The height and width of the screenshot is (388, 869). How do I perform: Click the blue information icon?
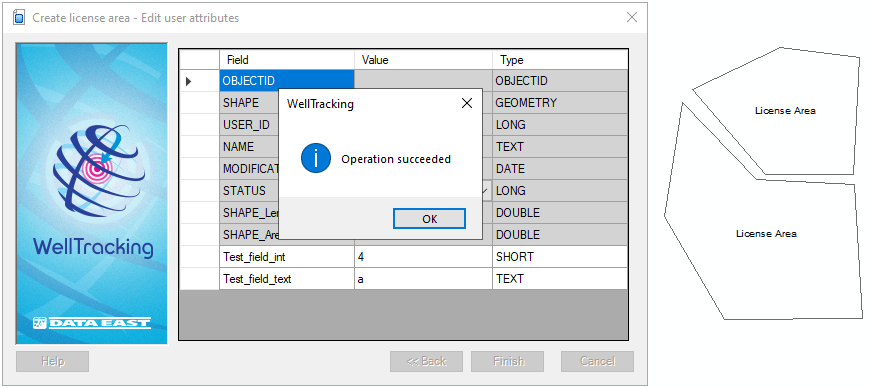tap(316, 159)
